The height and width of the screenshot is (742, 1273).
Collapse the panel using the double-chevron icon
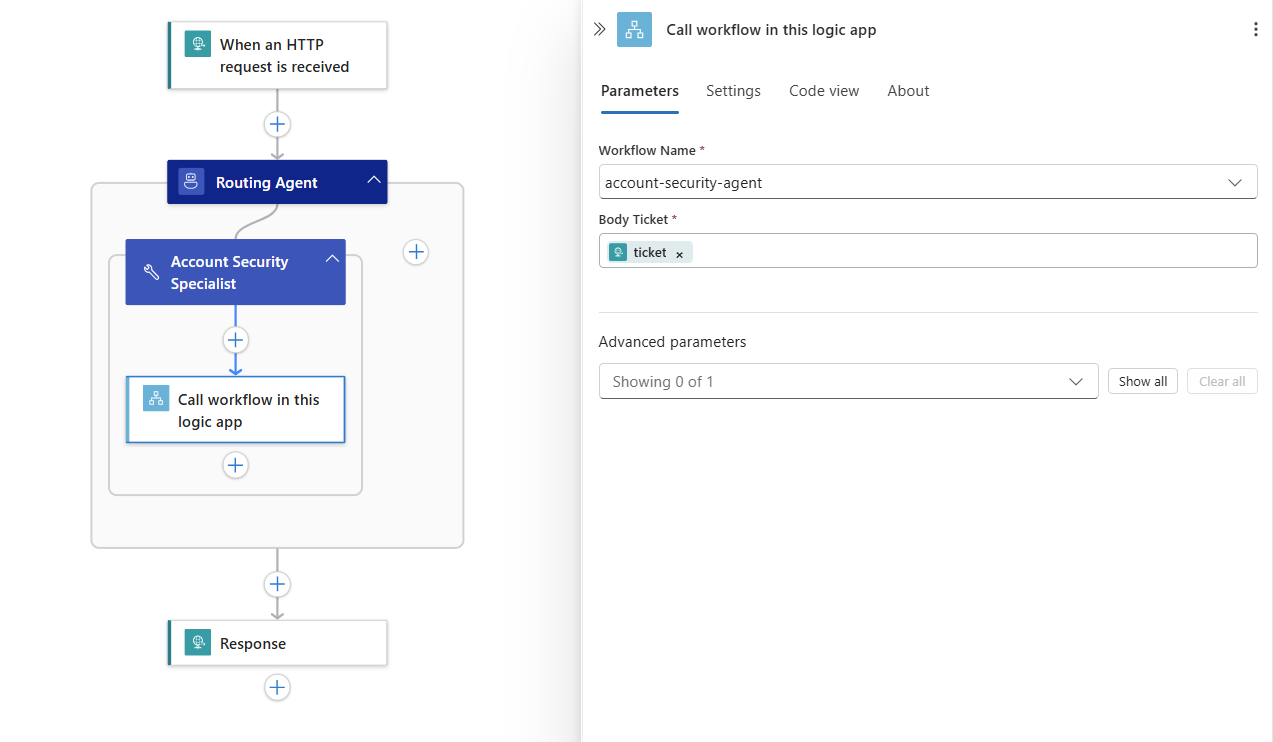click(599, 29)
